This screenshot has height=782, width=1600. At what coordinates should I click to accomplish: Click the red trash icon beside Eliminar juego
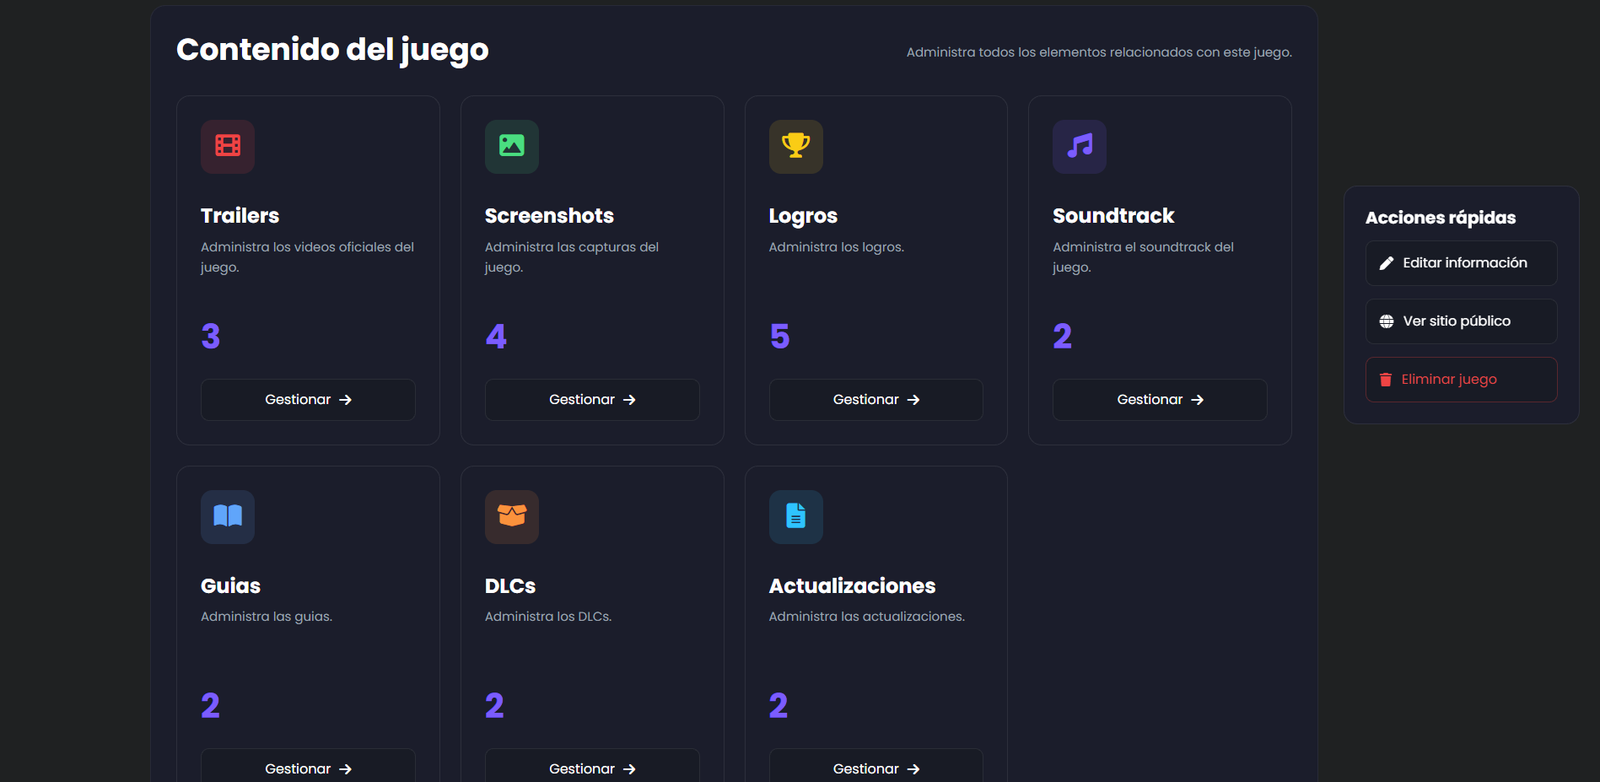[x=1385, y=379]
